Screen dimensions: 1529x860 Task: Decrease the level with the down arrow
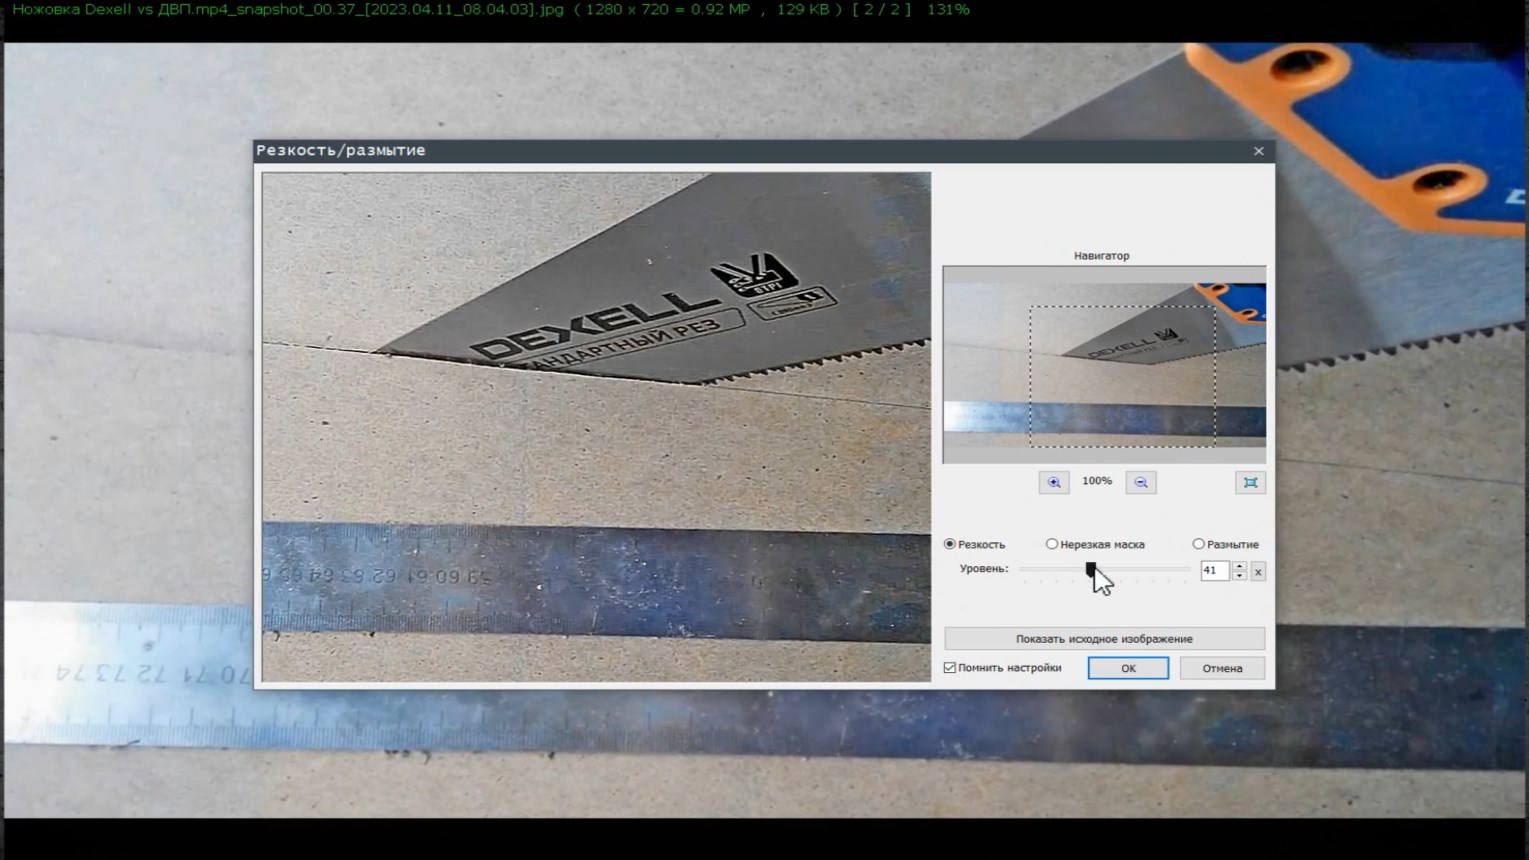pos(1240,576)
